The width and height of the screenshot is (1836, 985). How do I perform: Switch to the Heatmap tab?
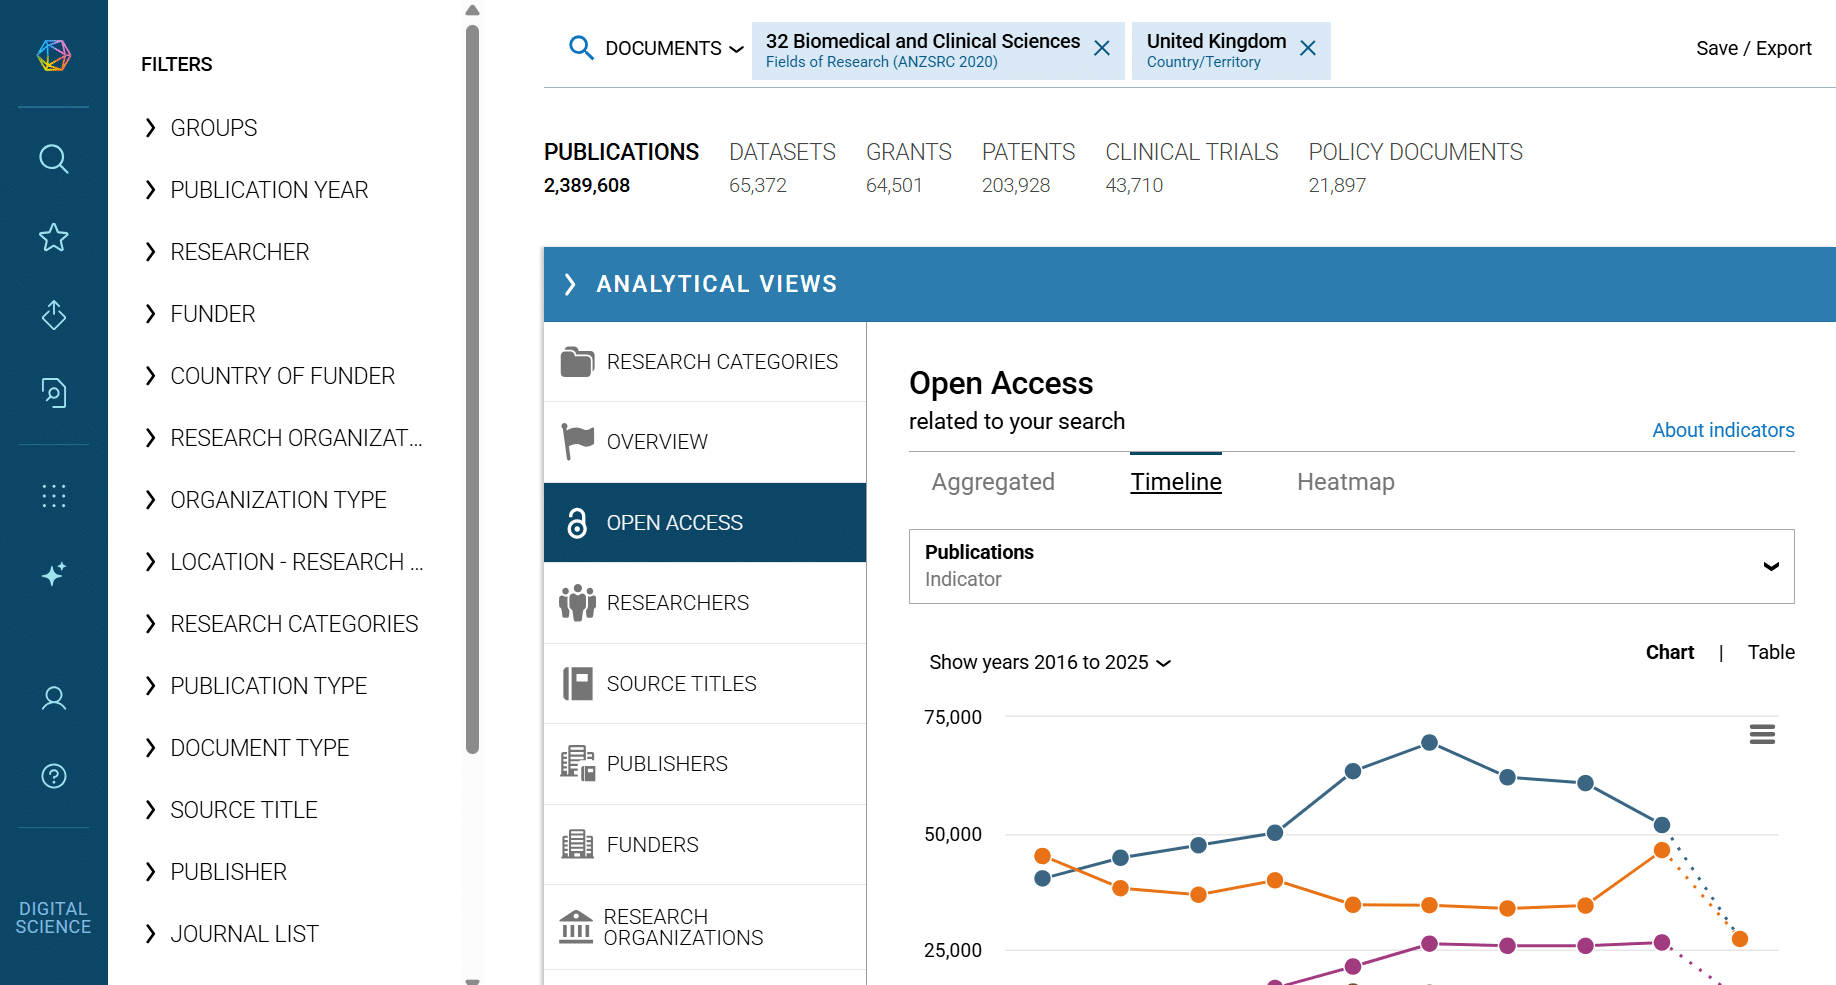point(1345,482)
